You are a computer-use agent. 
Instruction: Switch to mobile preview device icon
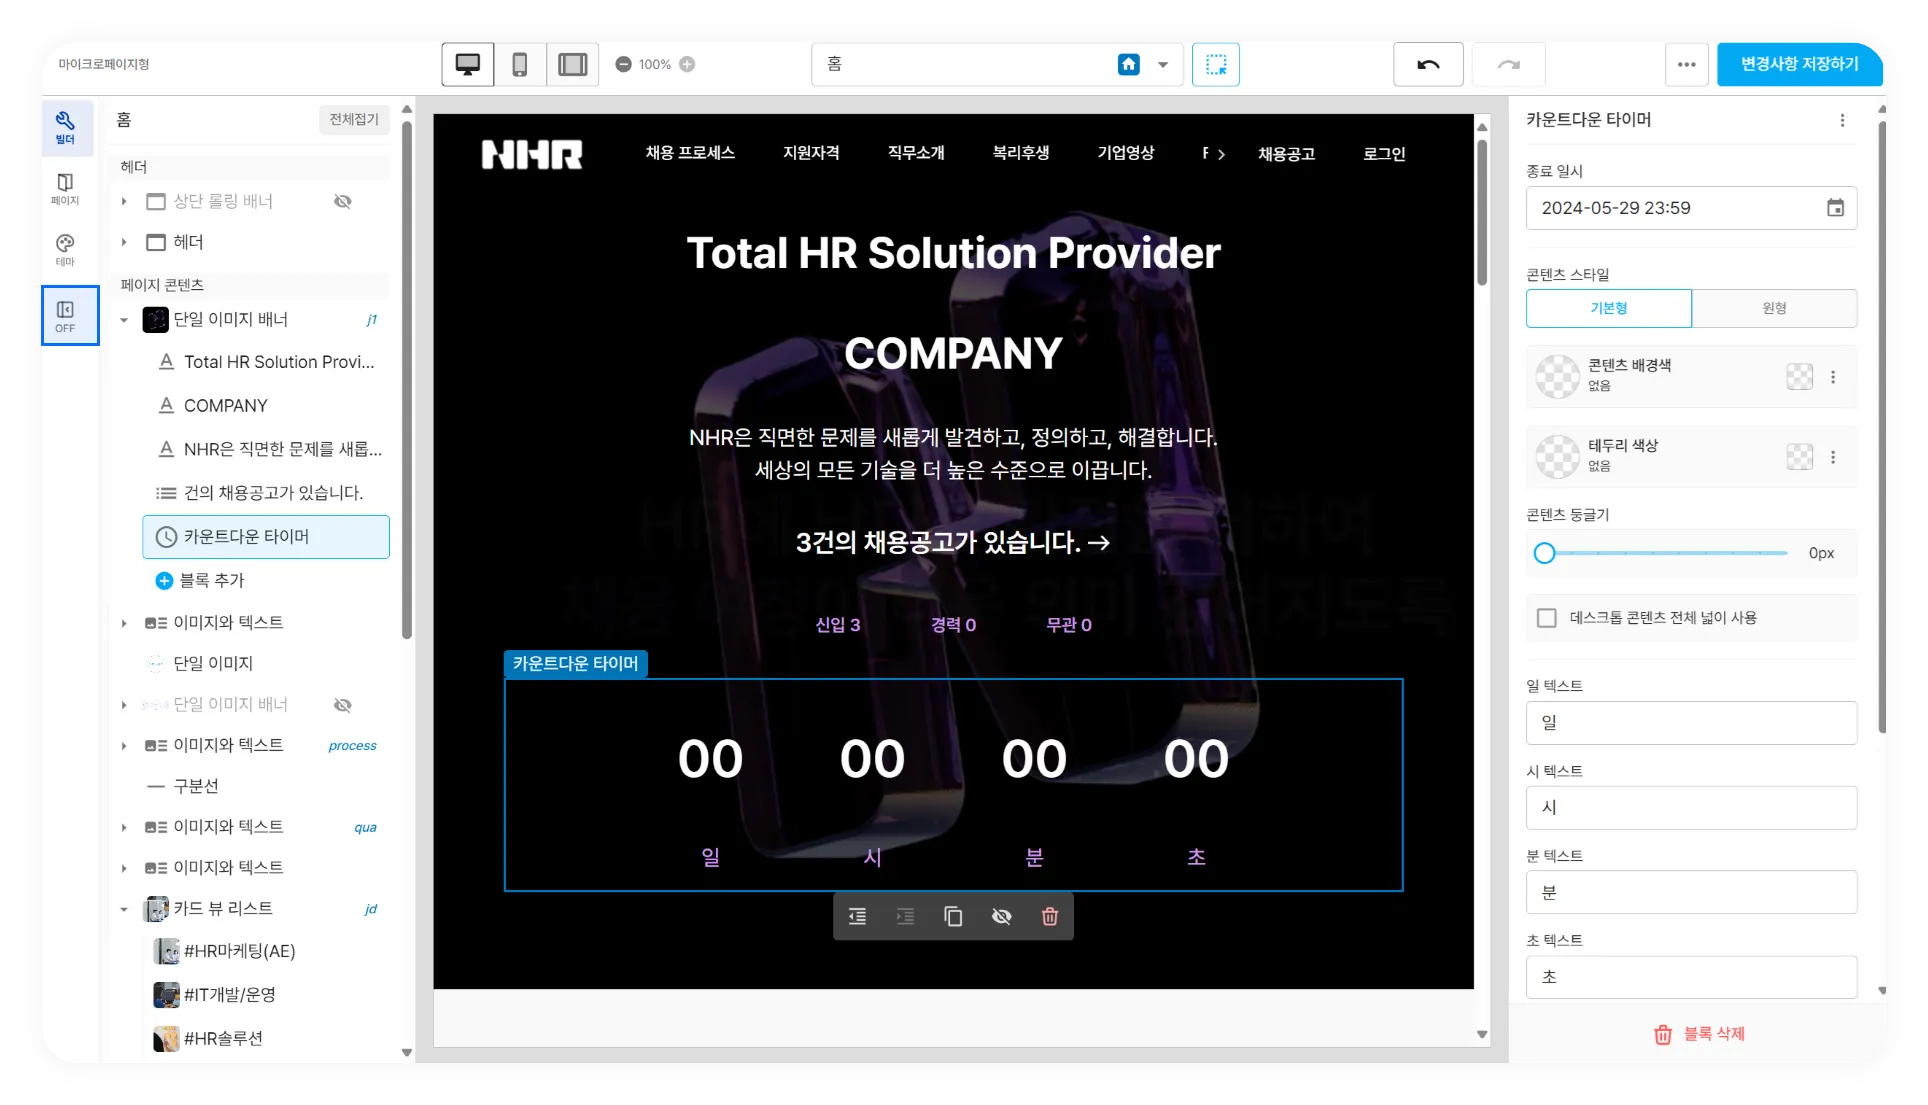[520, 65]
